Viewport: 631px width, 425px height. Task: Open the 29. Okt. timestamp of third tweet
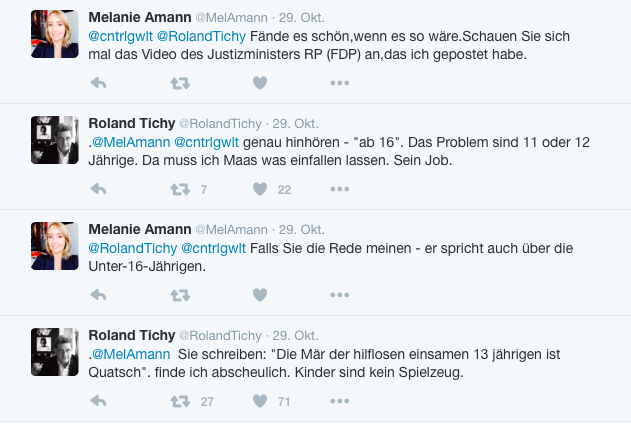pyautogui.click(x=298, y=229)
